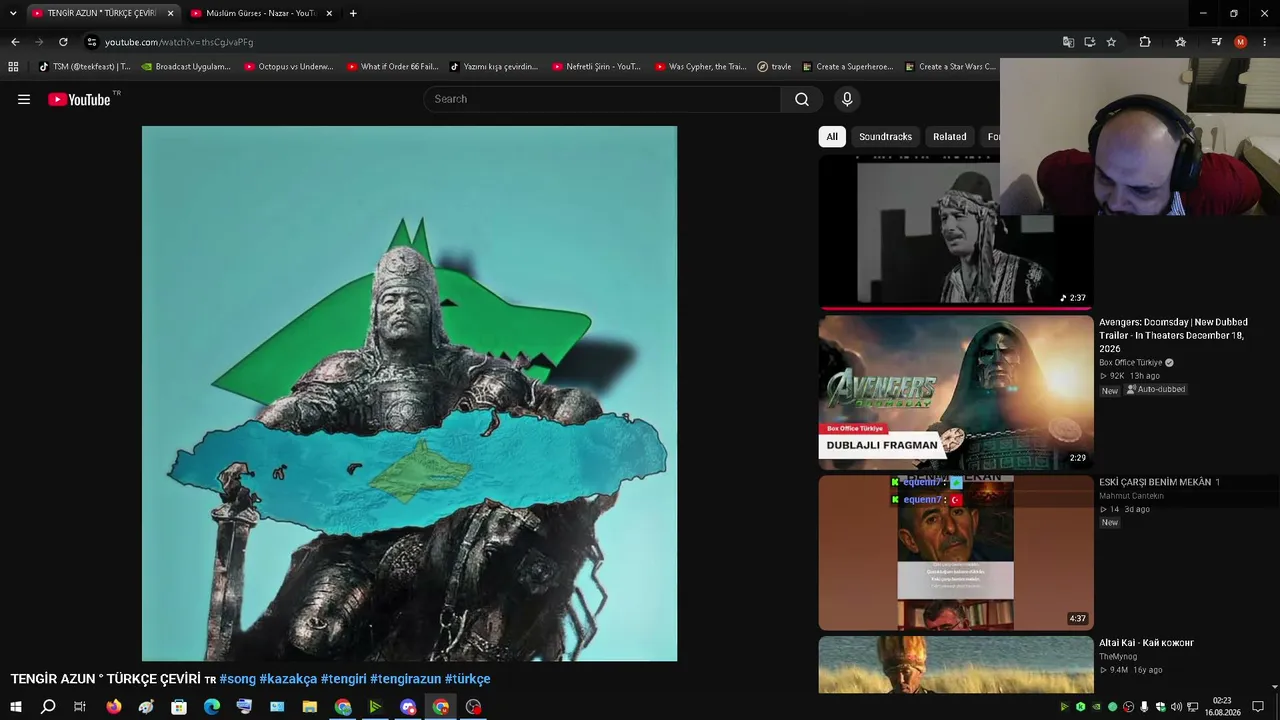Viewport: 1280px width, 720px height.
Task: Open the ESKİ ÇARŞI BENİM MEKÂN thumbnail
Action: coord(956,553)
